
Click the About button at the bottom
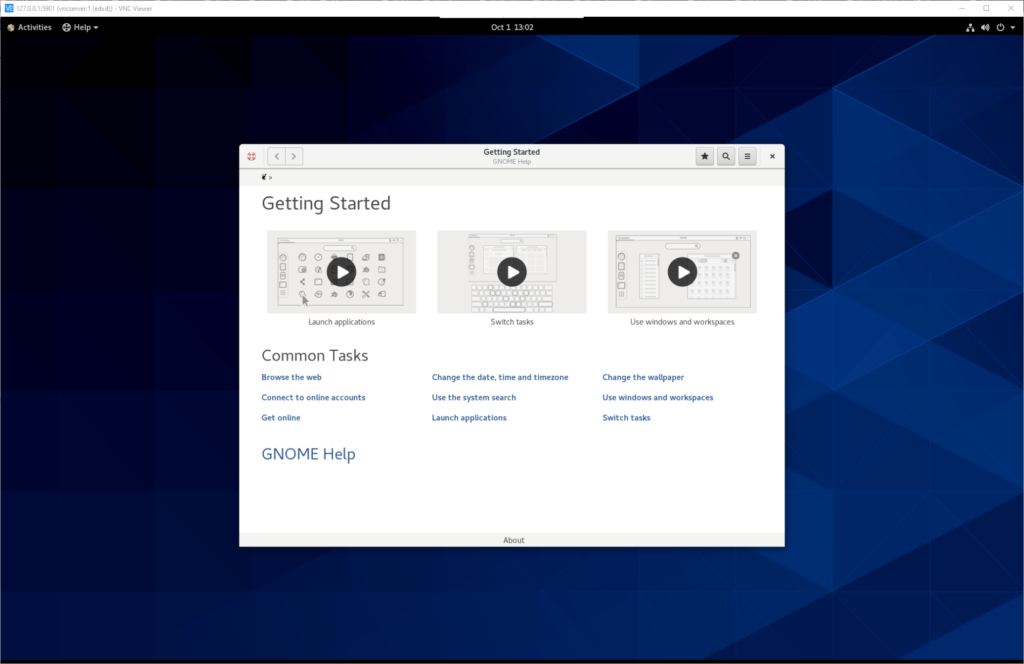(x=513, y=540)
